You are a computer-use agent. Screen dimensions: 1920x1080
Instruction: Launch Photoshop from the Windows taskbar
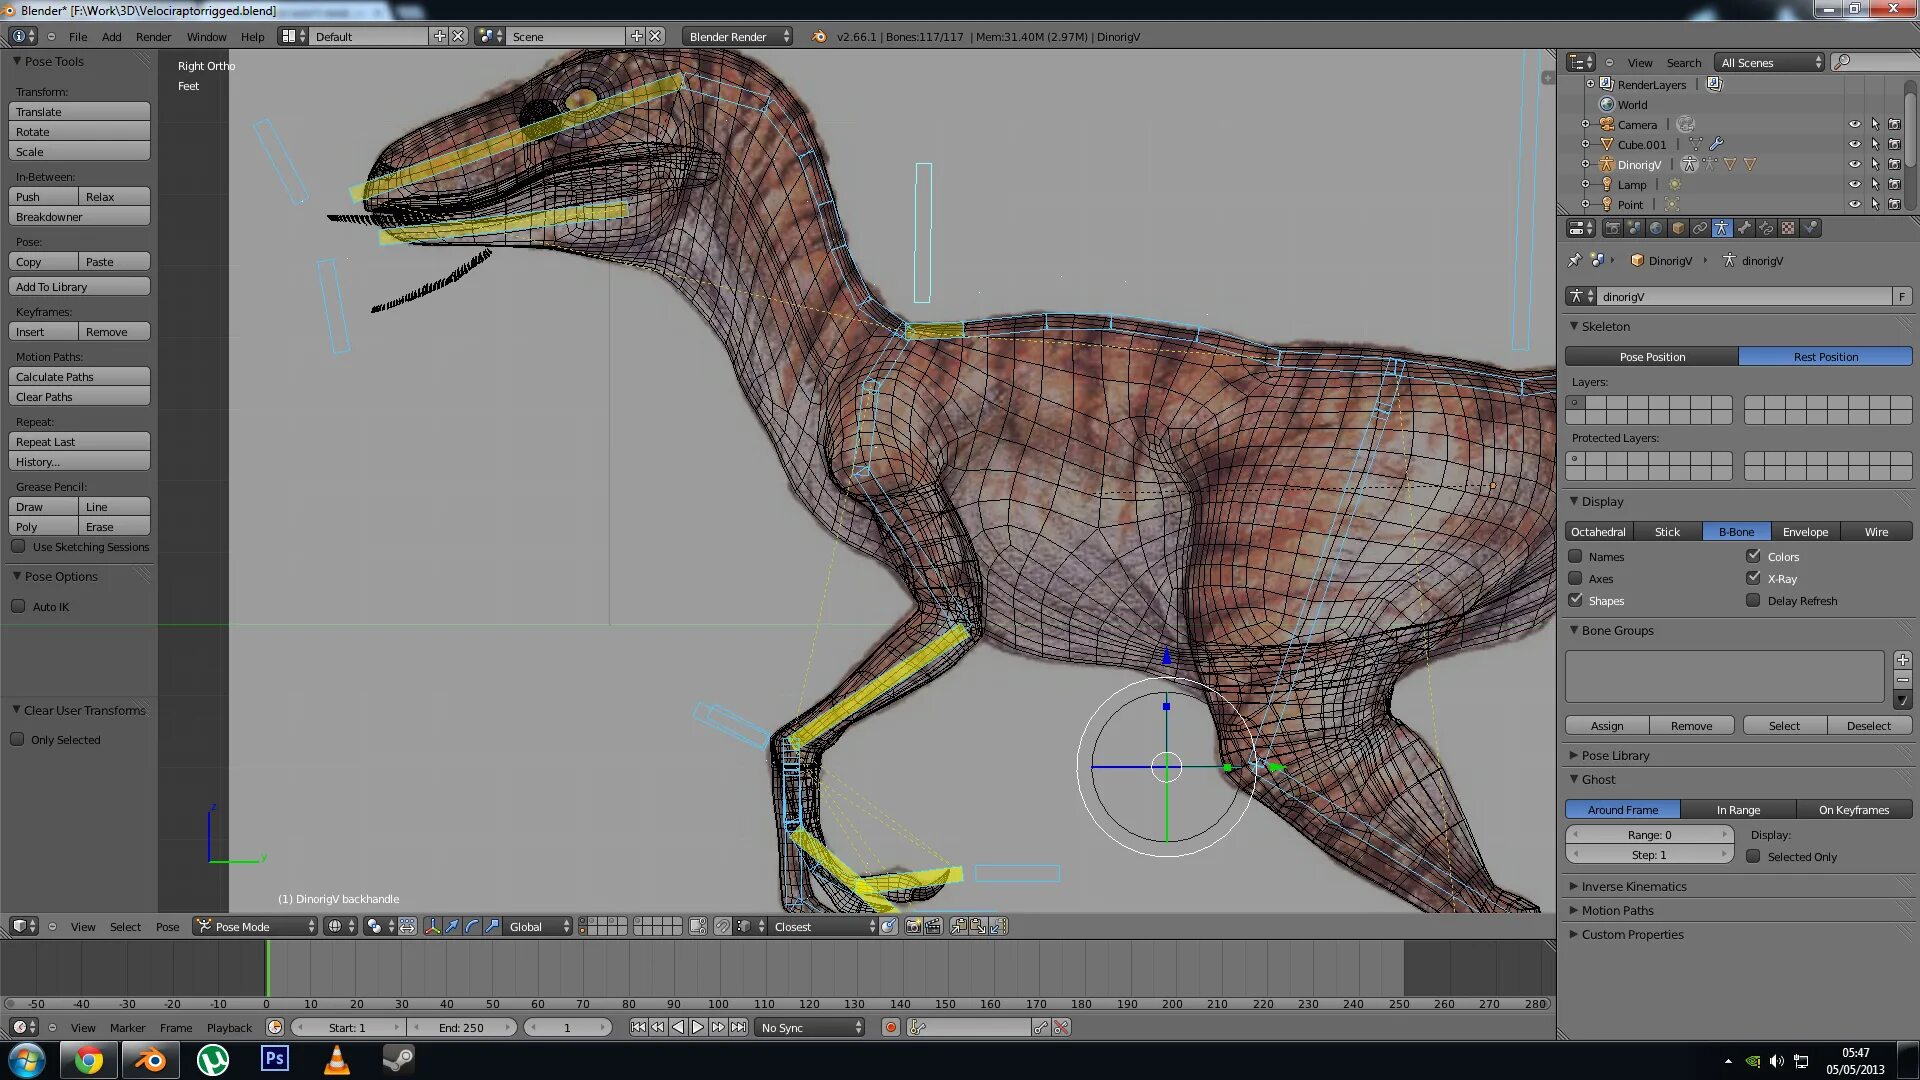pos(275,1059)
